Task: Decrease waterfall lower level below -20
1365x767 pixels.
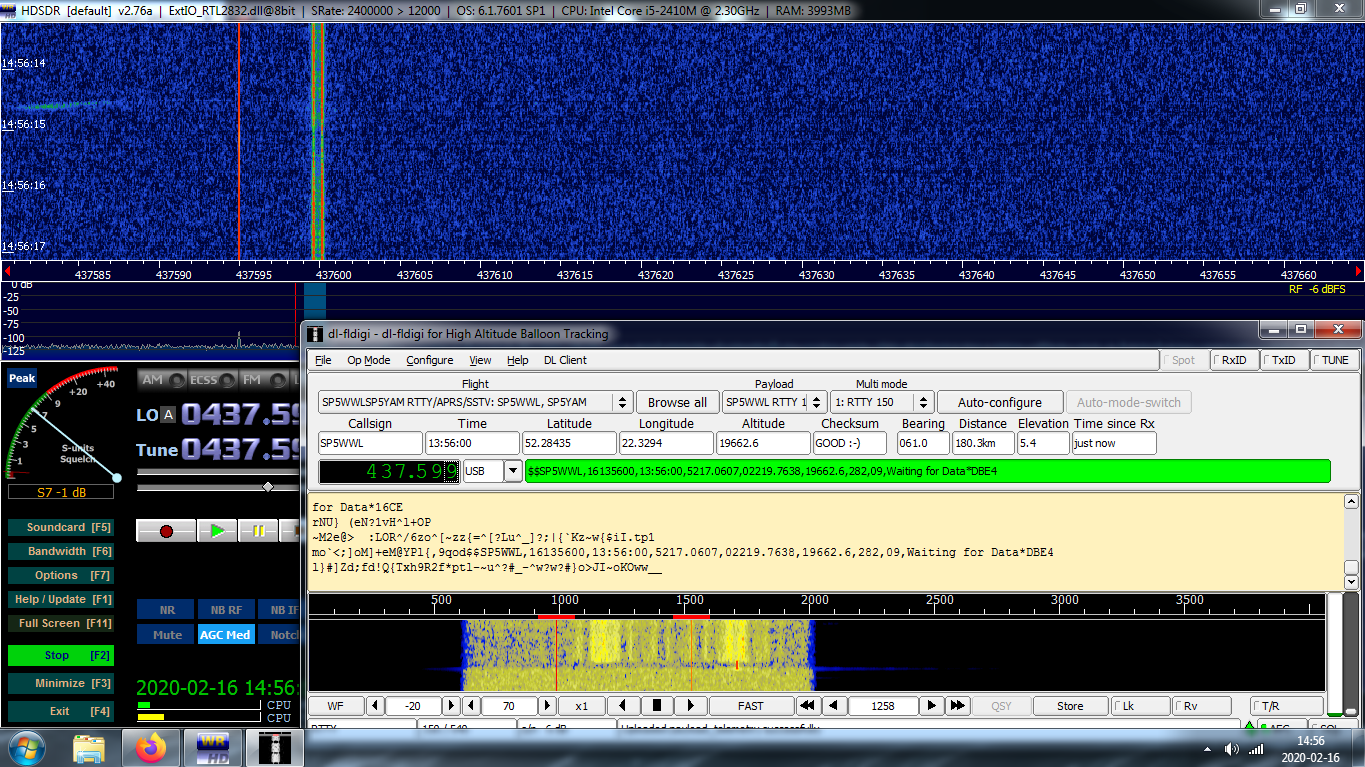Action: [376, 706]
